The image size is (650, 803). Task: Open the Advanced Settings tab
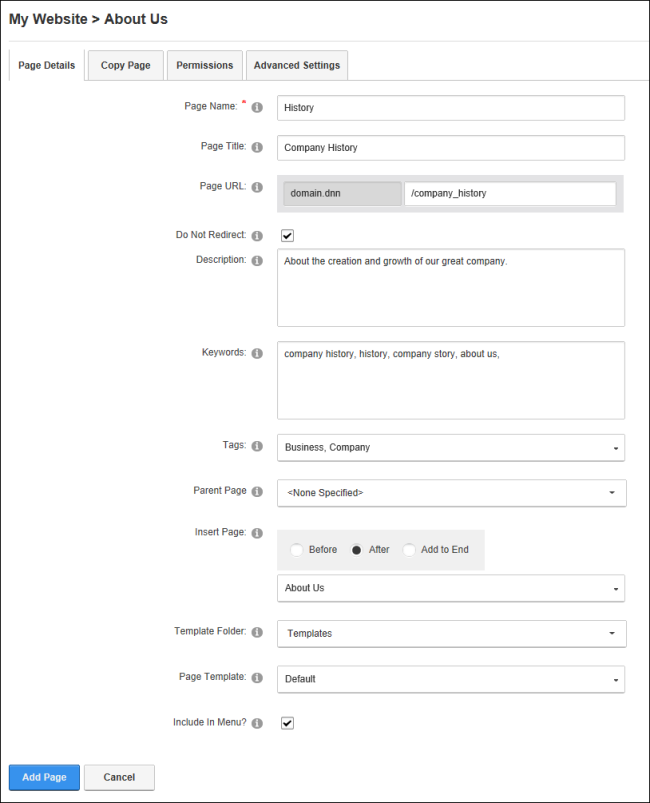(297, 65)
